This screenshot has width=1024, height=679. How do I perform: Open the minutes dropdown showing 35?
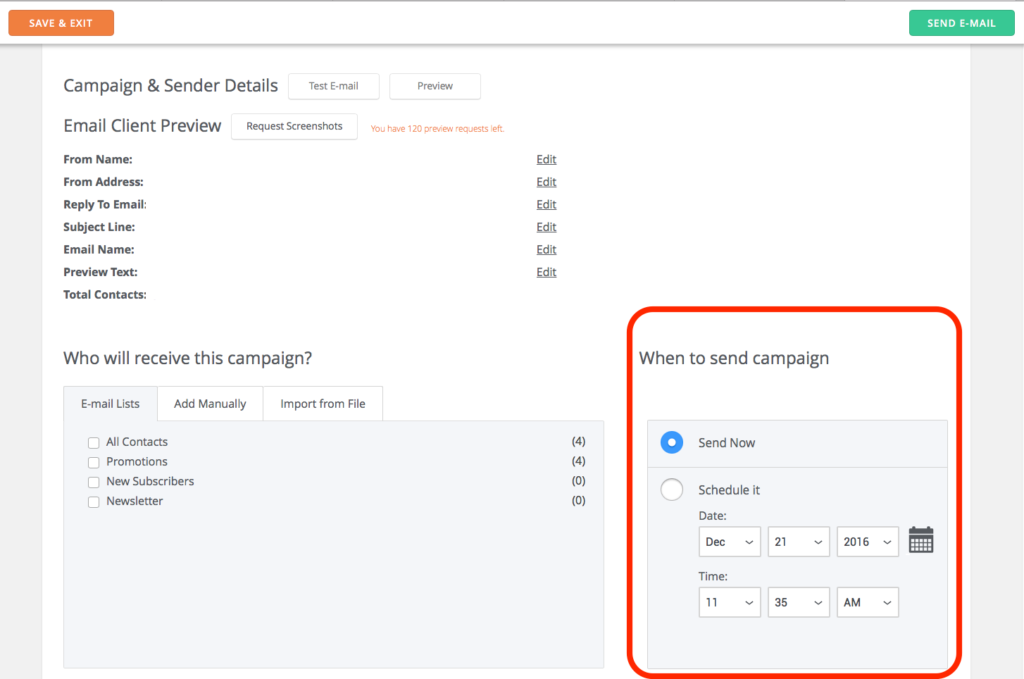[798, 602]
